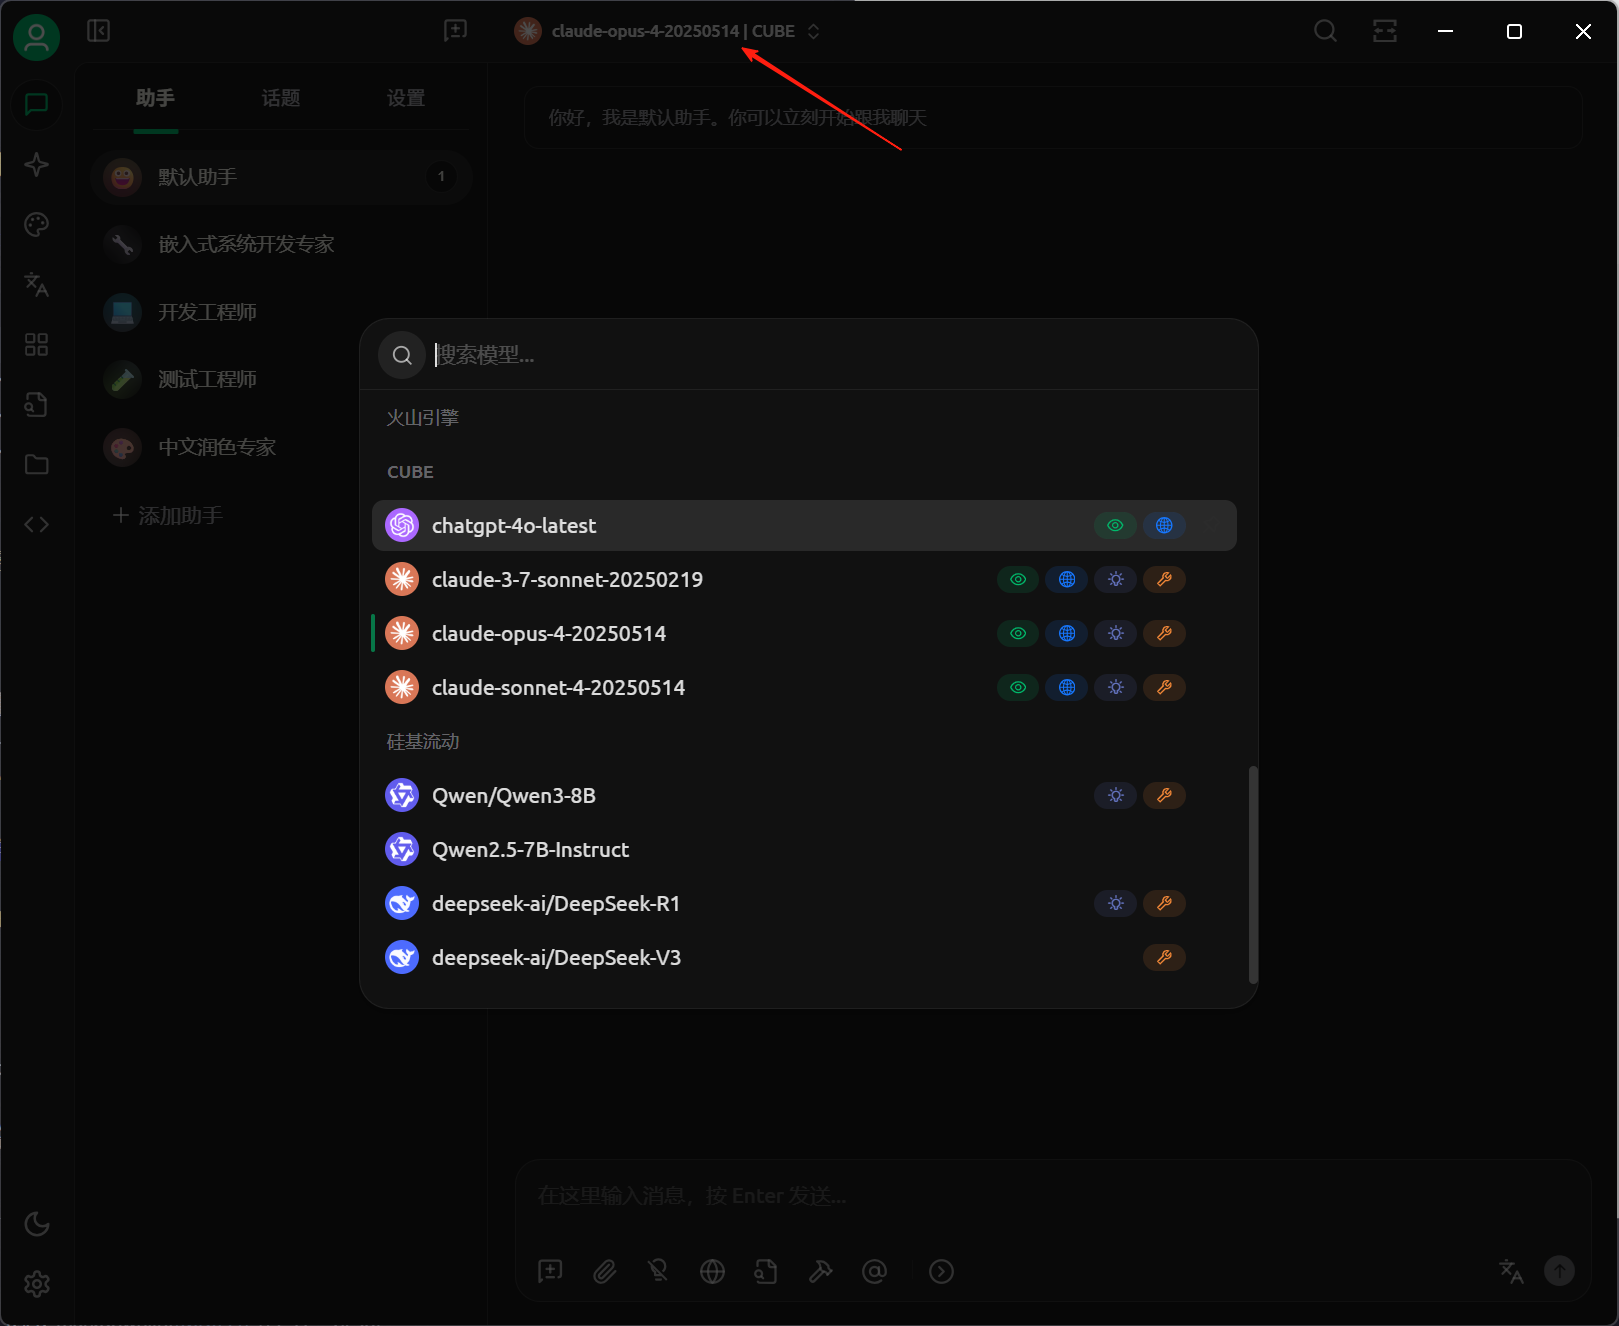Collapse the assistants side panel

[98, 31]
